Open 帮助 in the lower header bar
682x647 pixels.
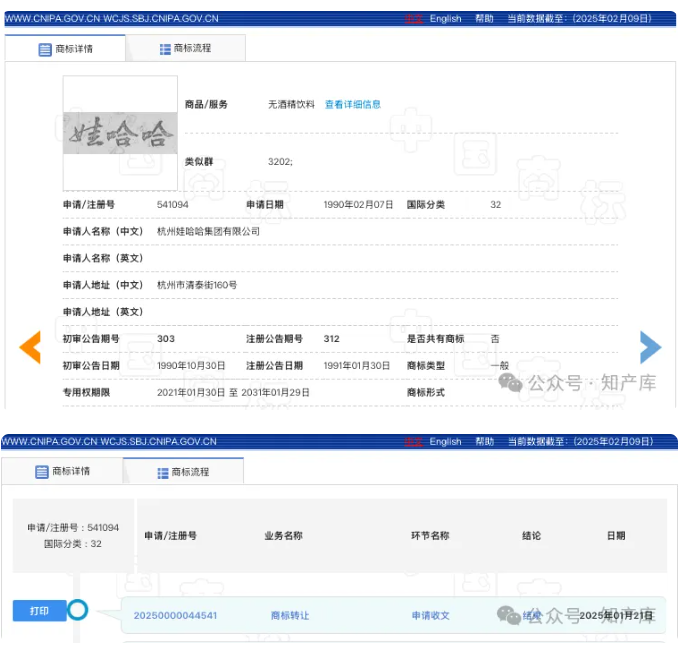pos(484,441)
